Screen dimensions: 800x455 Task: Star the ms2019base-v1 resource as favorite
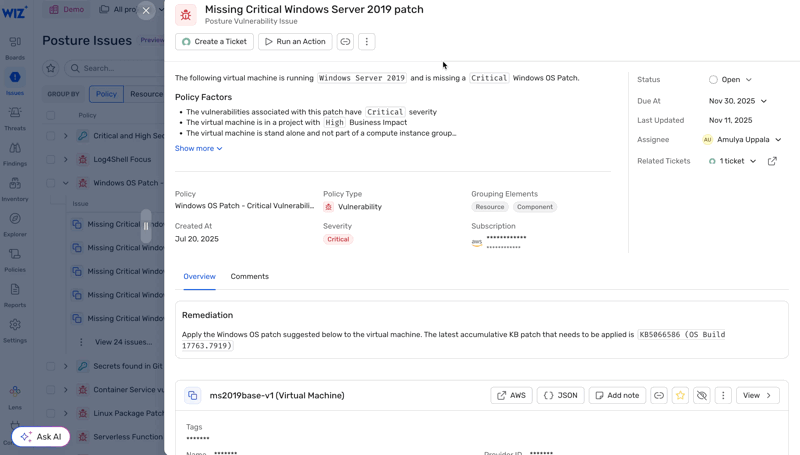[680, 396]
